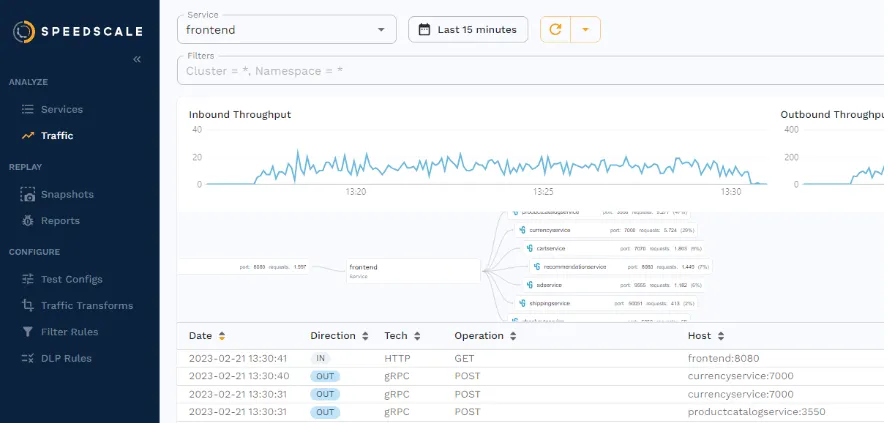
Task: Open Traffic in the sidebar
Action: coord(57,136)
